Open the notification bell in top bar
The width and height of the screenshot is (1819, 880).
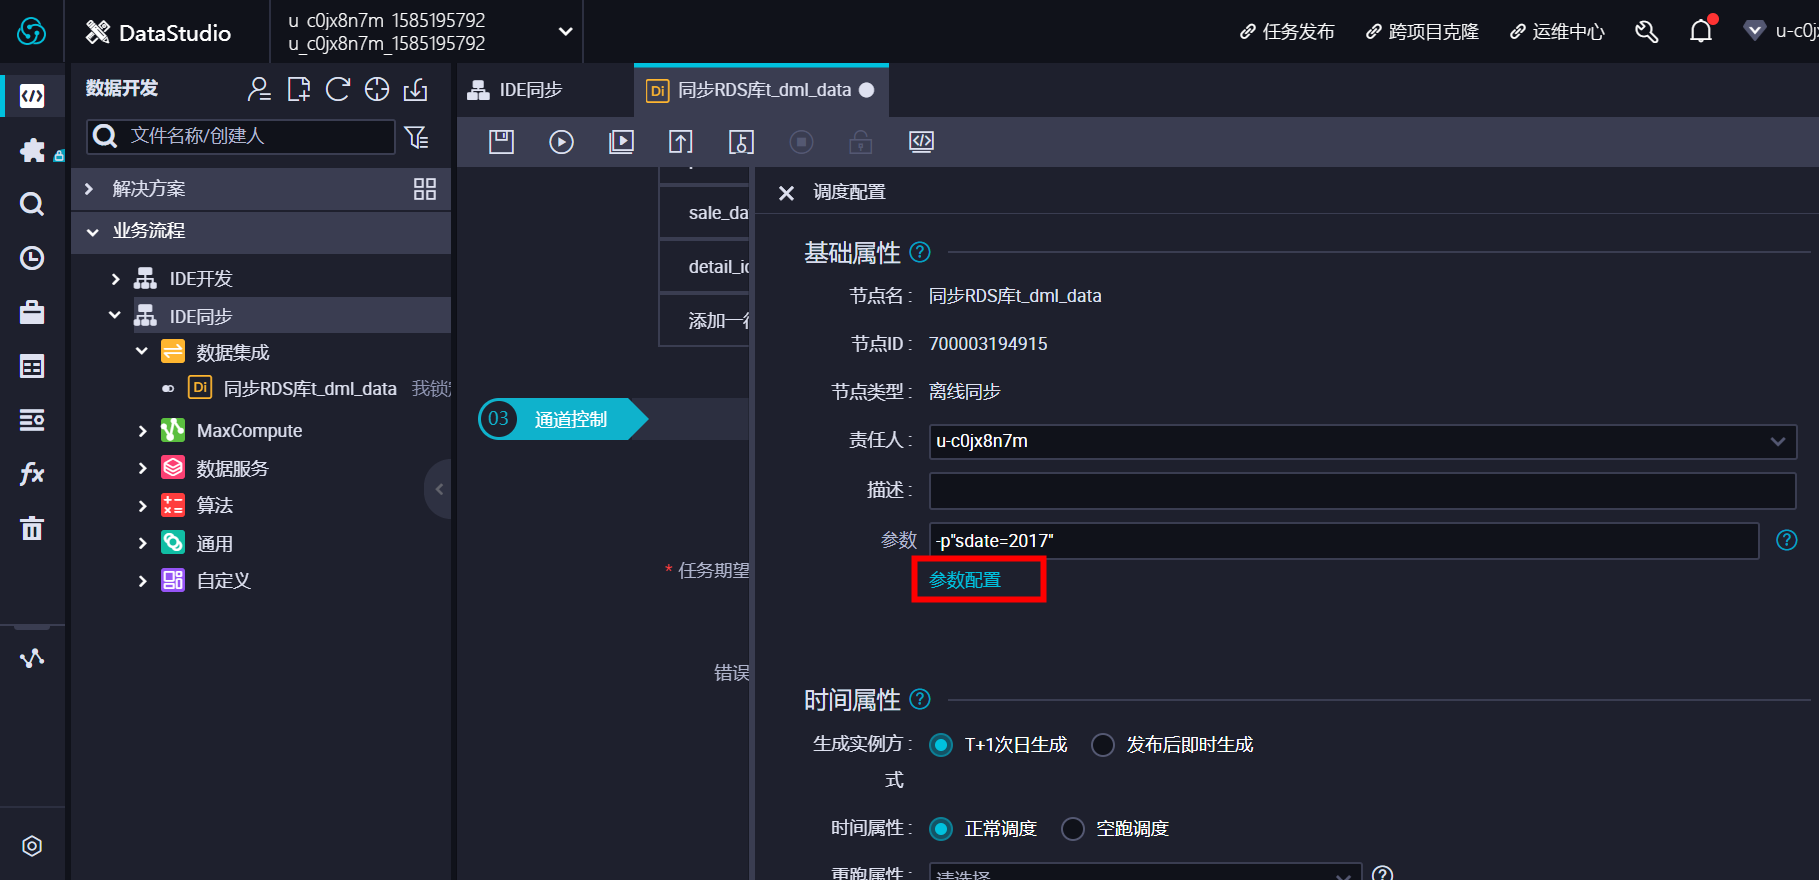1701,32
